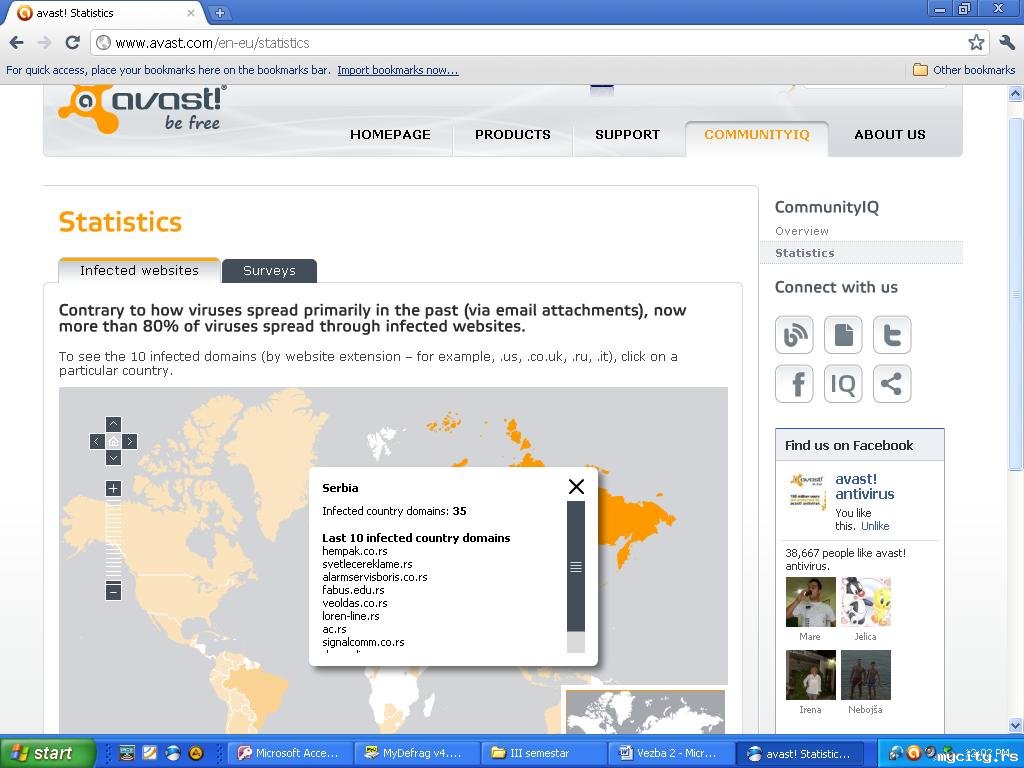Click Mare's Facebook profile thumbnail

click(x=810, y=601)
